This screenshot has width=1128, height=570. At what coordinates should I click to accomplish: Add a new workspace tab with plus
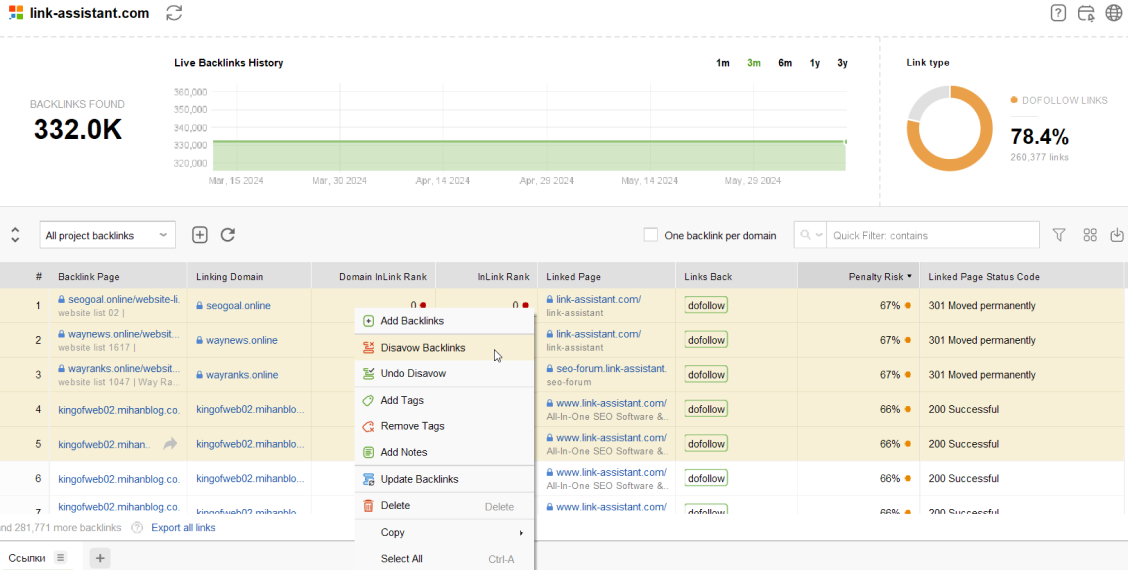point(100,558)
